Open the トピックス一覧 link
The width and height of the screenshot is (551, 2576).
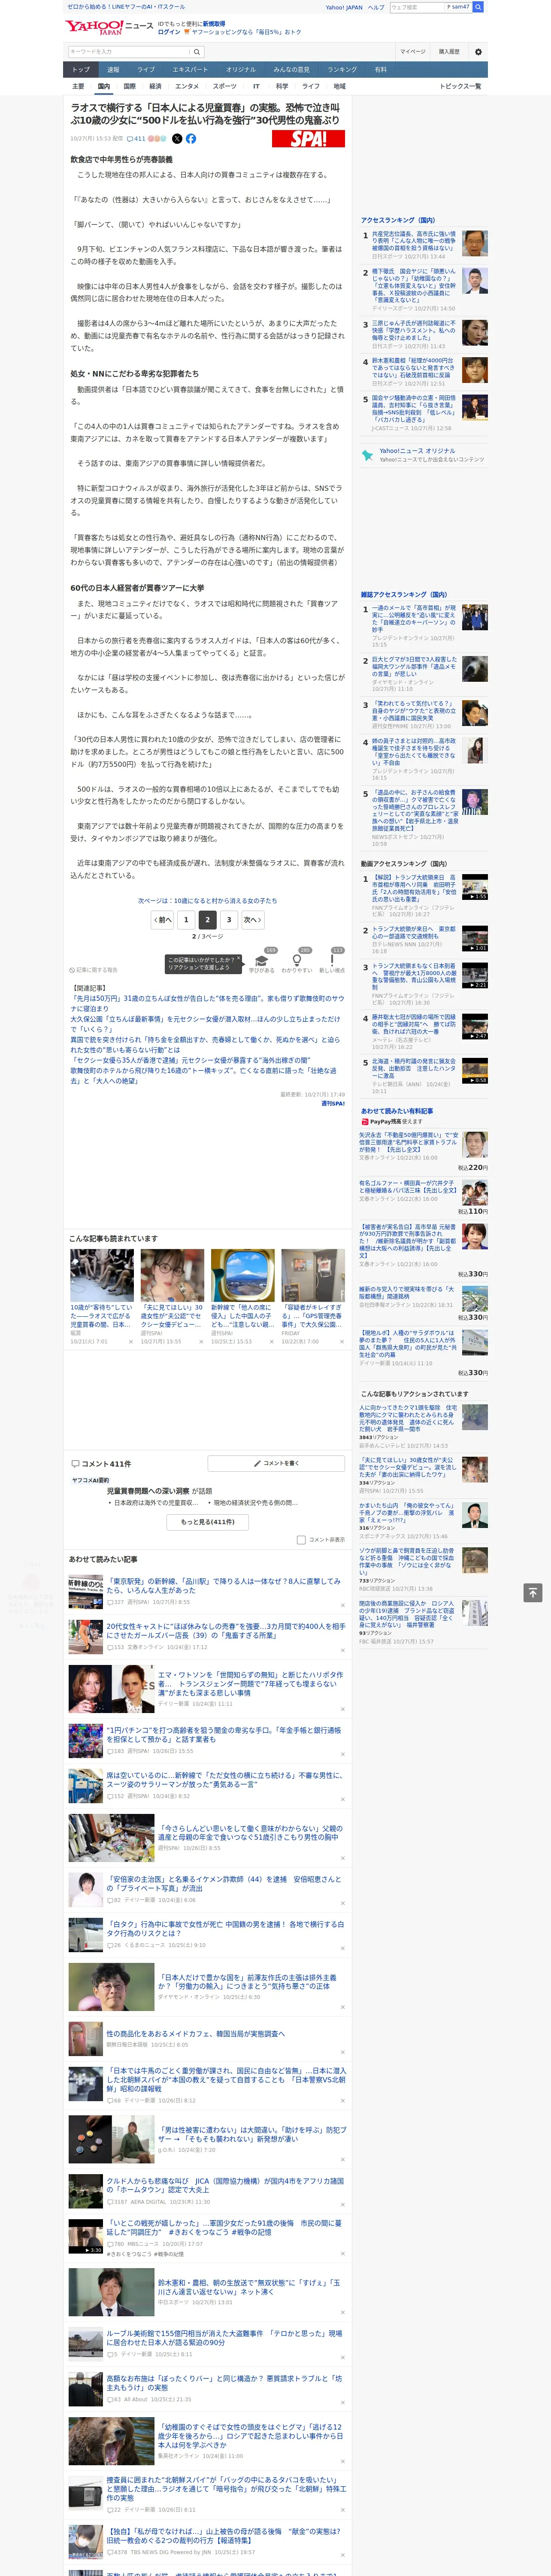[x=460, y=86]
